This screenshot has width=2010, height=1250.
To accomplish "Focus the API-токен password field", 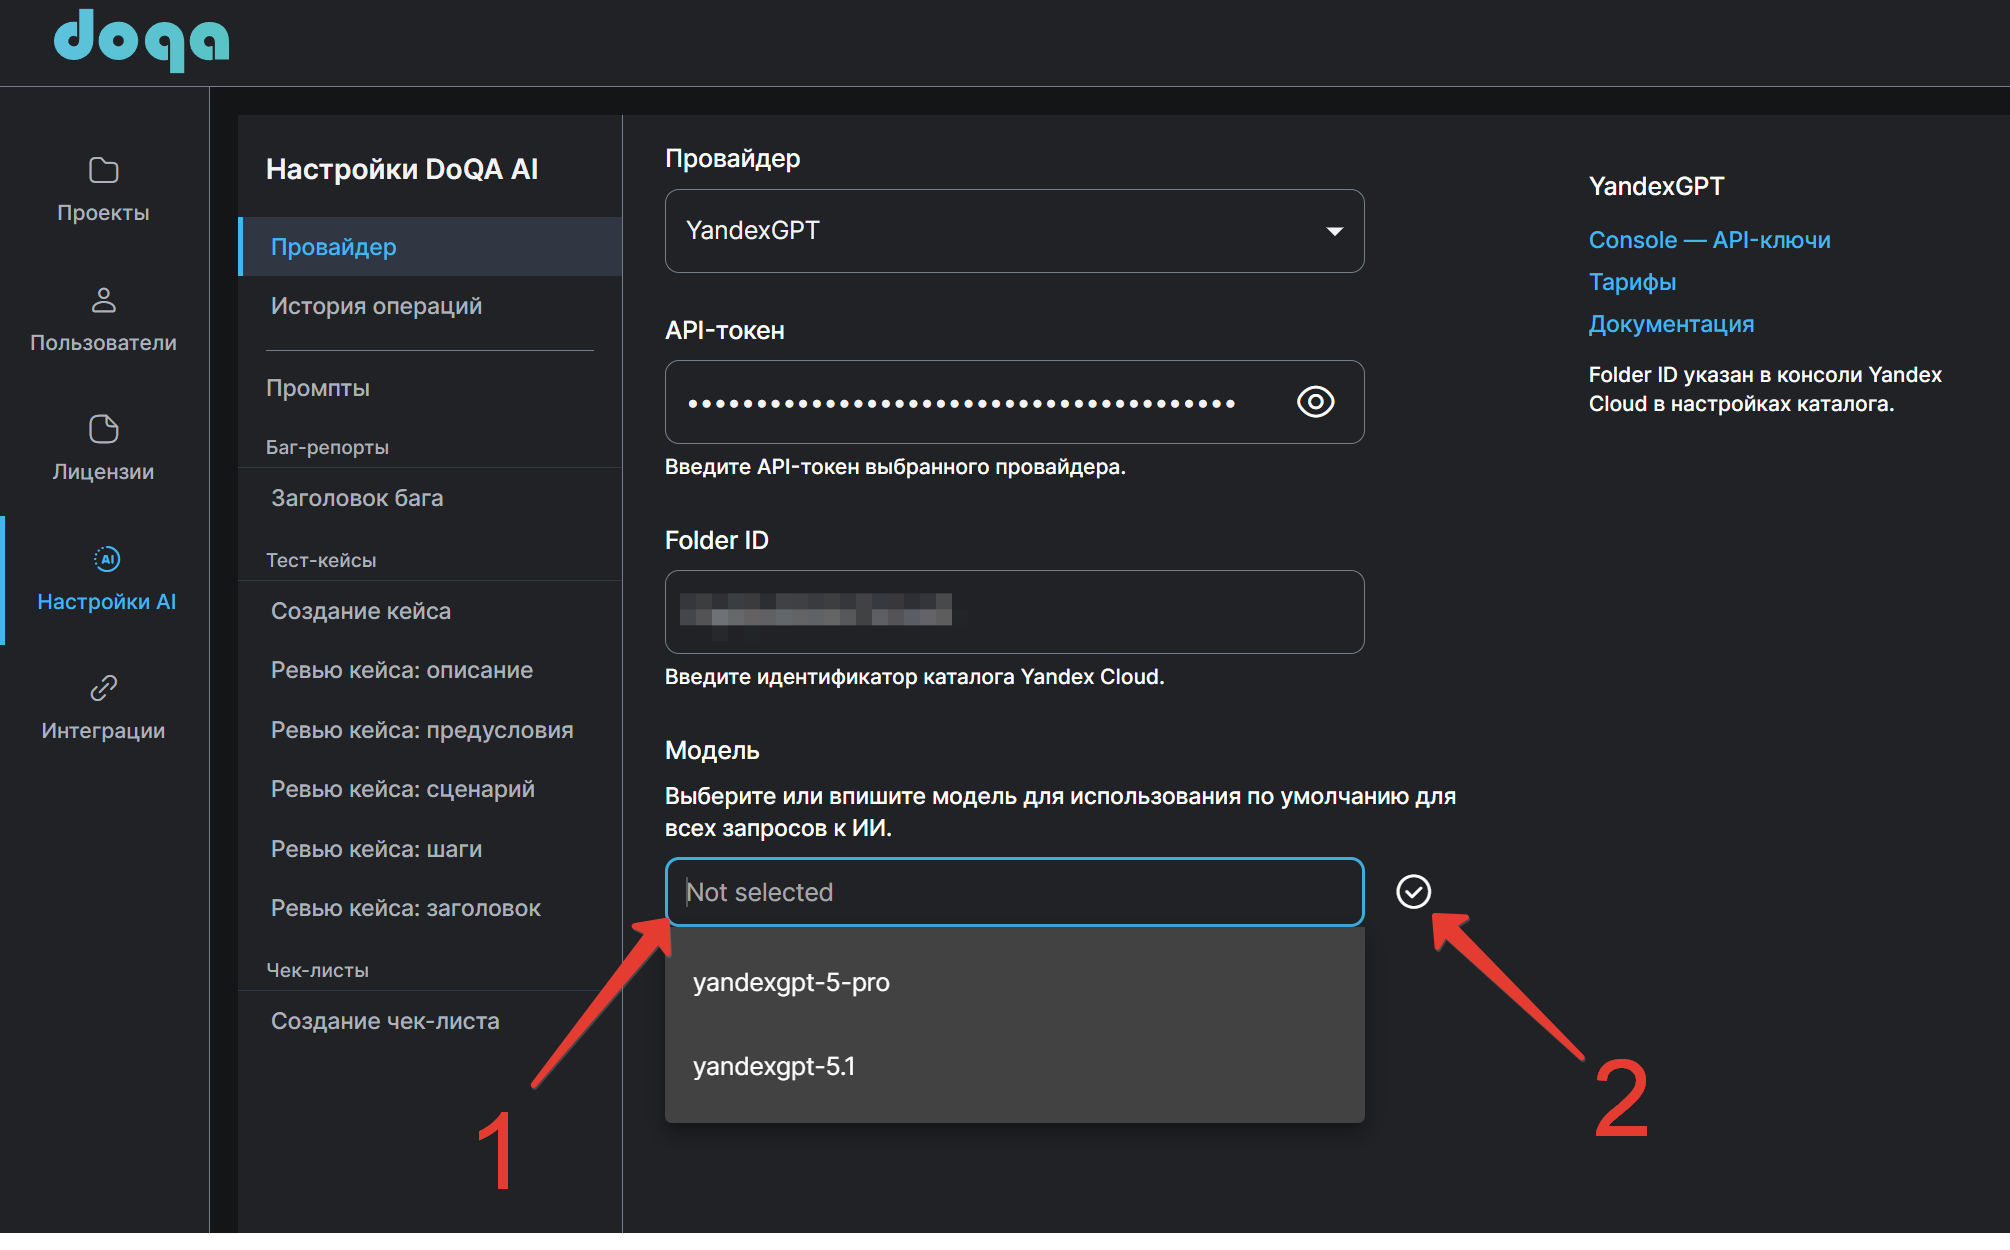I will 1014,402.
